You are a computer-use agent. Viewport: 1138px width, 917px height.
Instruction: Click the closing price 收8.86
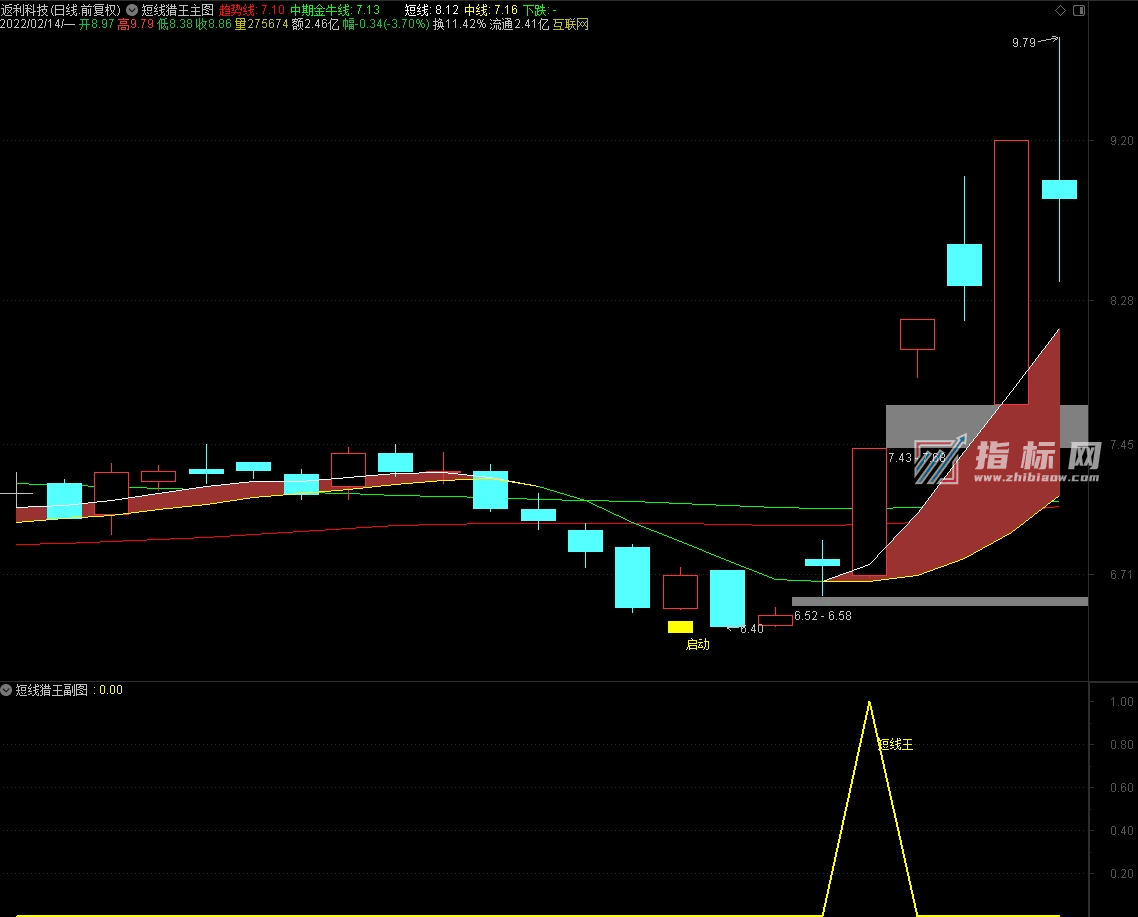click(214, 24)
